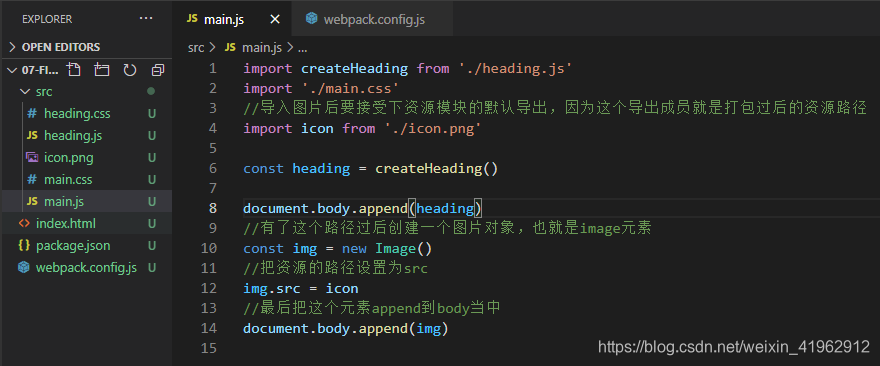Click the U status badge of index.html
The width and height of the screenshot is (880, 366).
152,223
